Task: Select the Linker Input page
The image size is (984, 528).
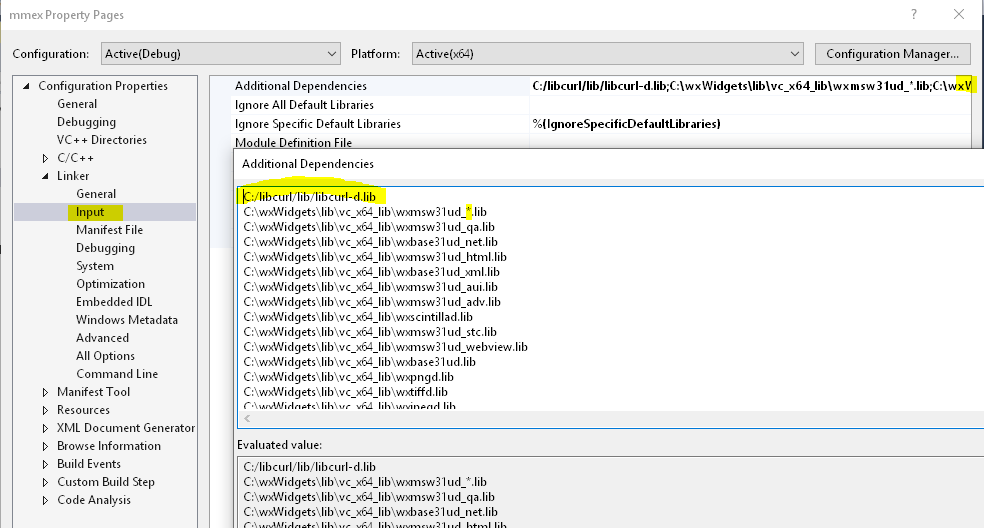Action: click(90, 212)
